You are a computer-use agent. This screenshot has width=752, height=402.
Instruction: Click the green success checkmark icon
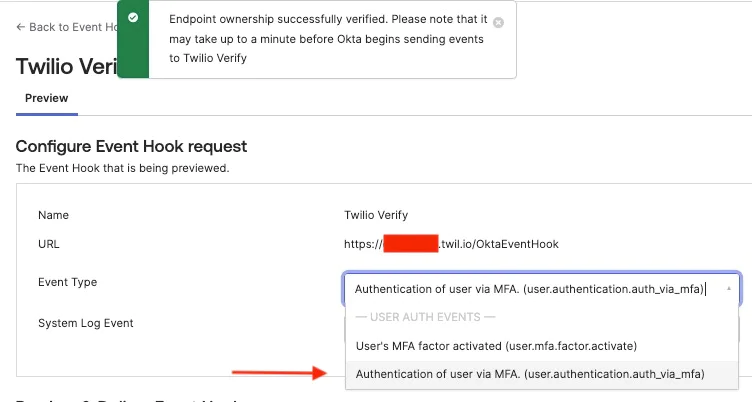pyautogui.click(x=133, y=18)
